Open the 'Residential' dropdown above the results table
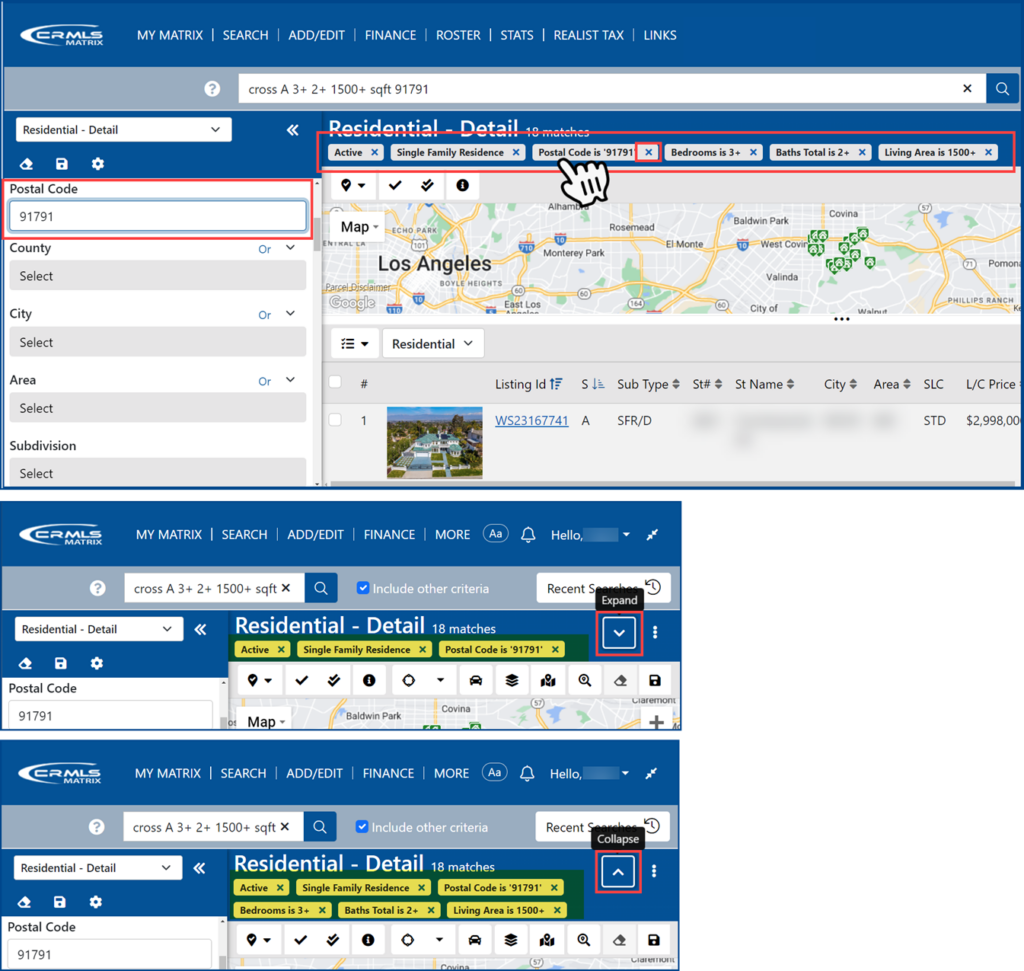 coord(432,344)
